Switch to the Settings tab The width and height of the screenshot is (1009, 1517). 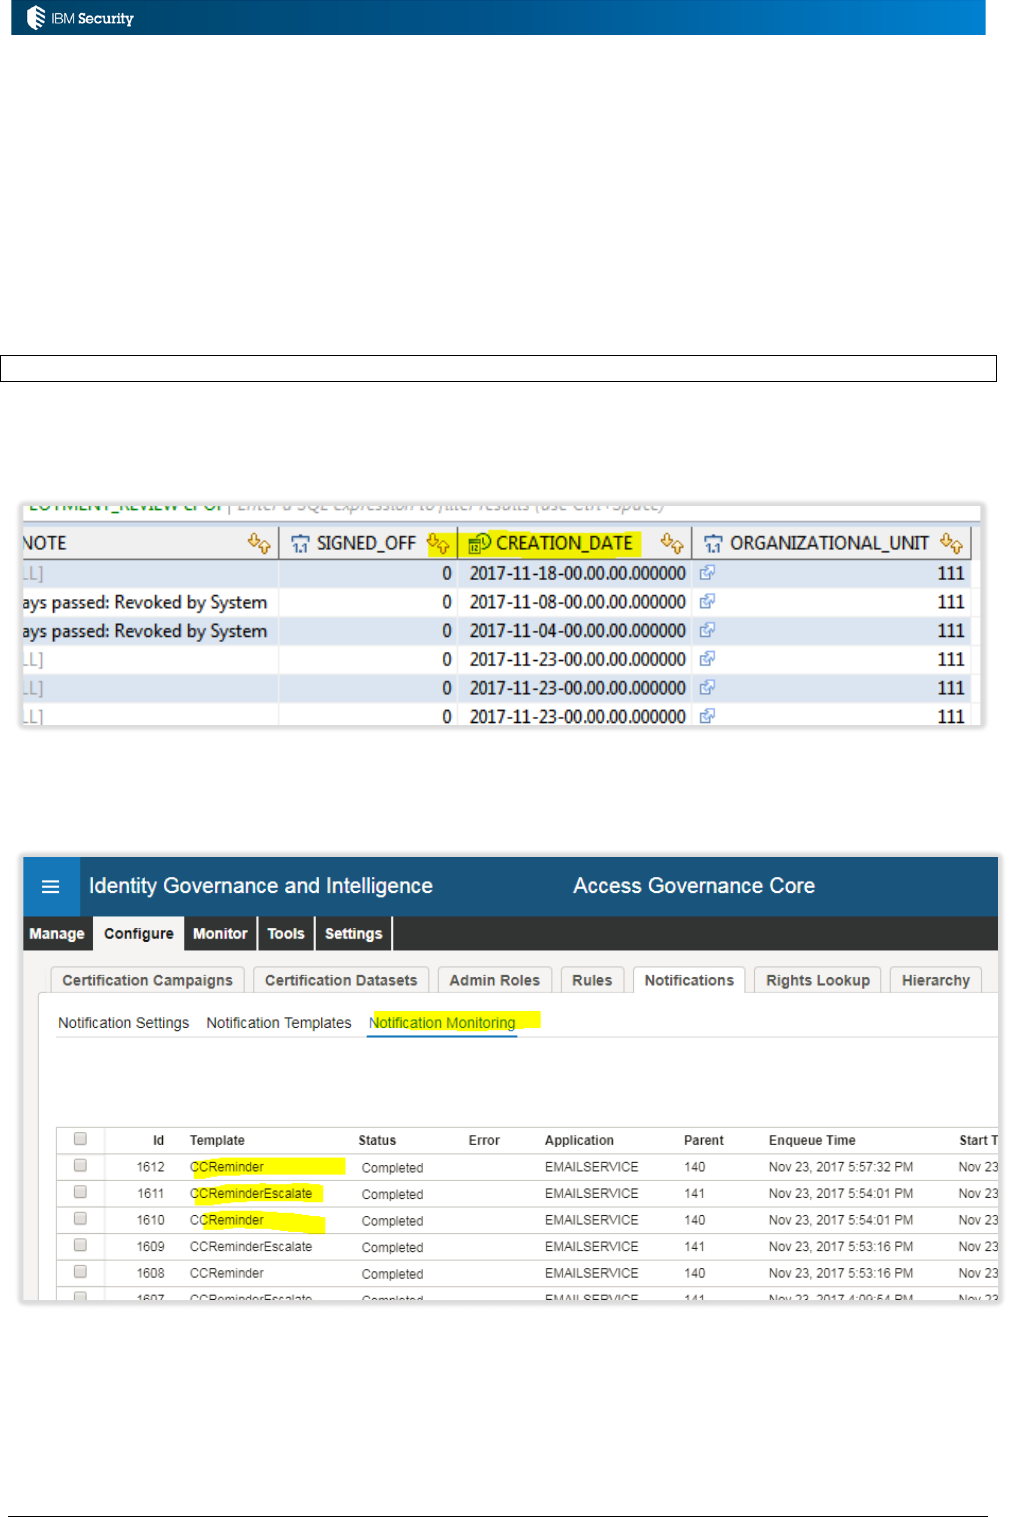click(x=354, y=933)
